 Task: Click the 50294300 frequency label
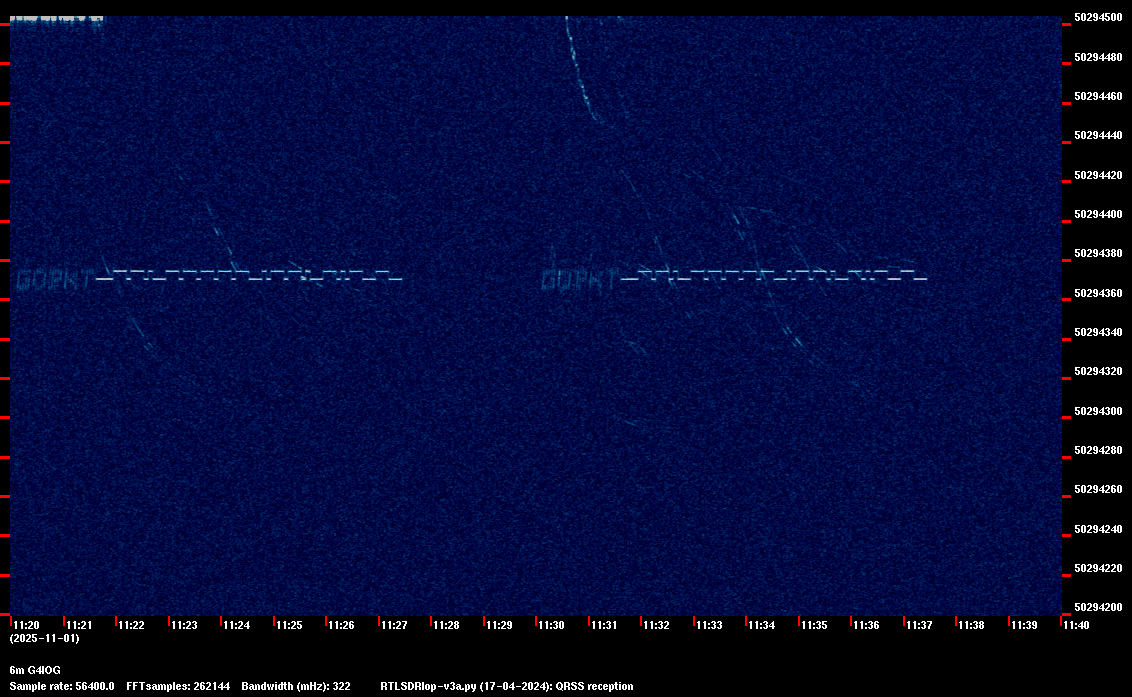coord(1098,411)
